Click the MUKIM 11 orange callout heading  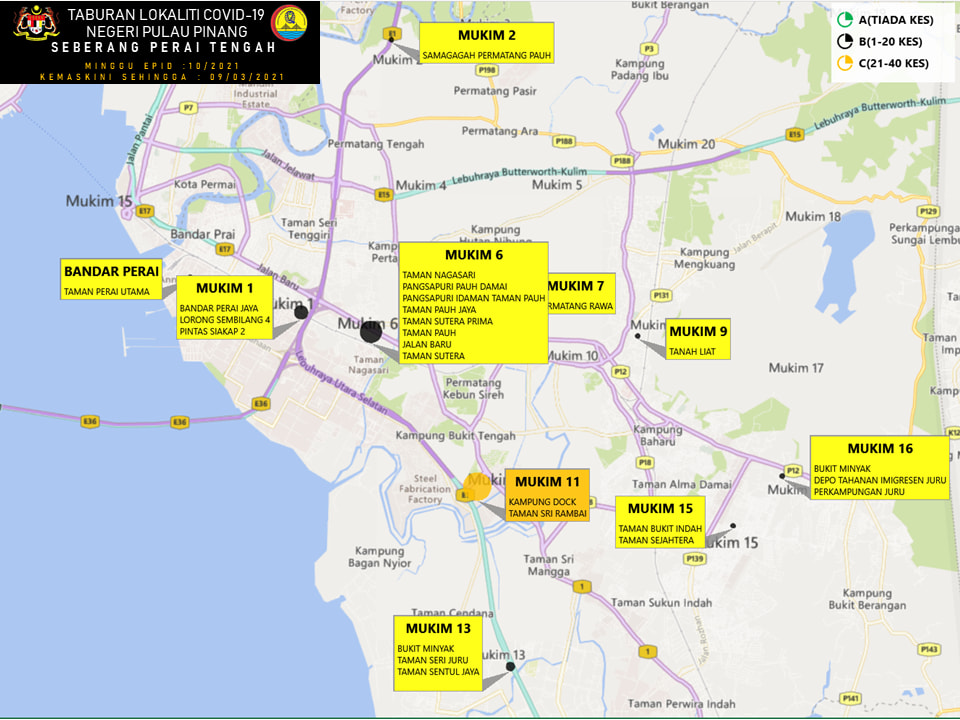click(547, 482)
